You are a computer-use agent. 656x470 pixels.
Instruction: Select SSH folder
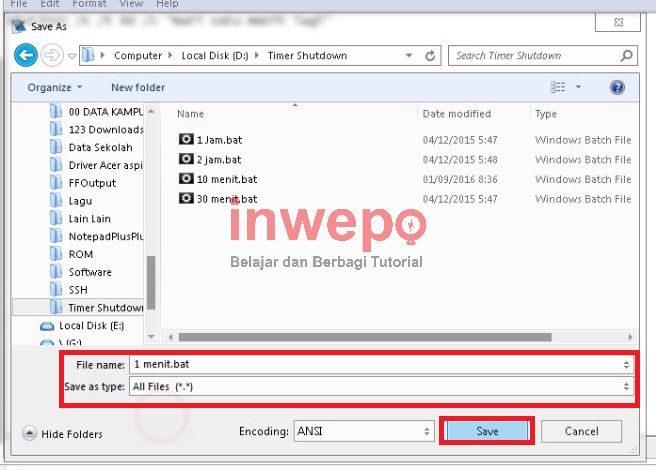pos(69,290)
